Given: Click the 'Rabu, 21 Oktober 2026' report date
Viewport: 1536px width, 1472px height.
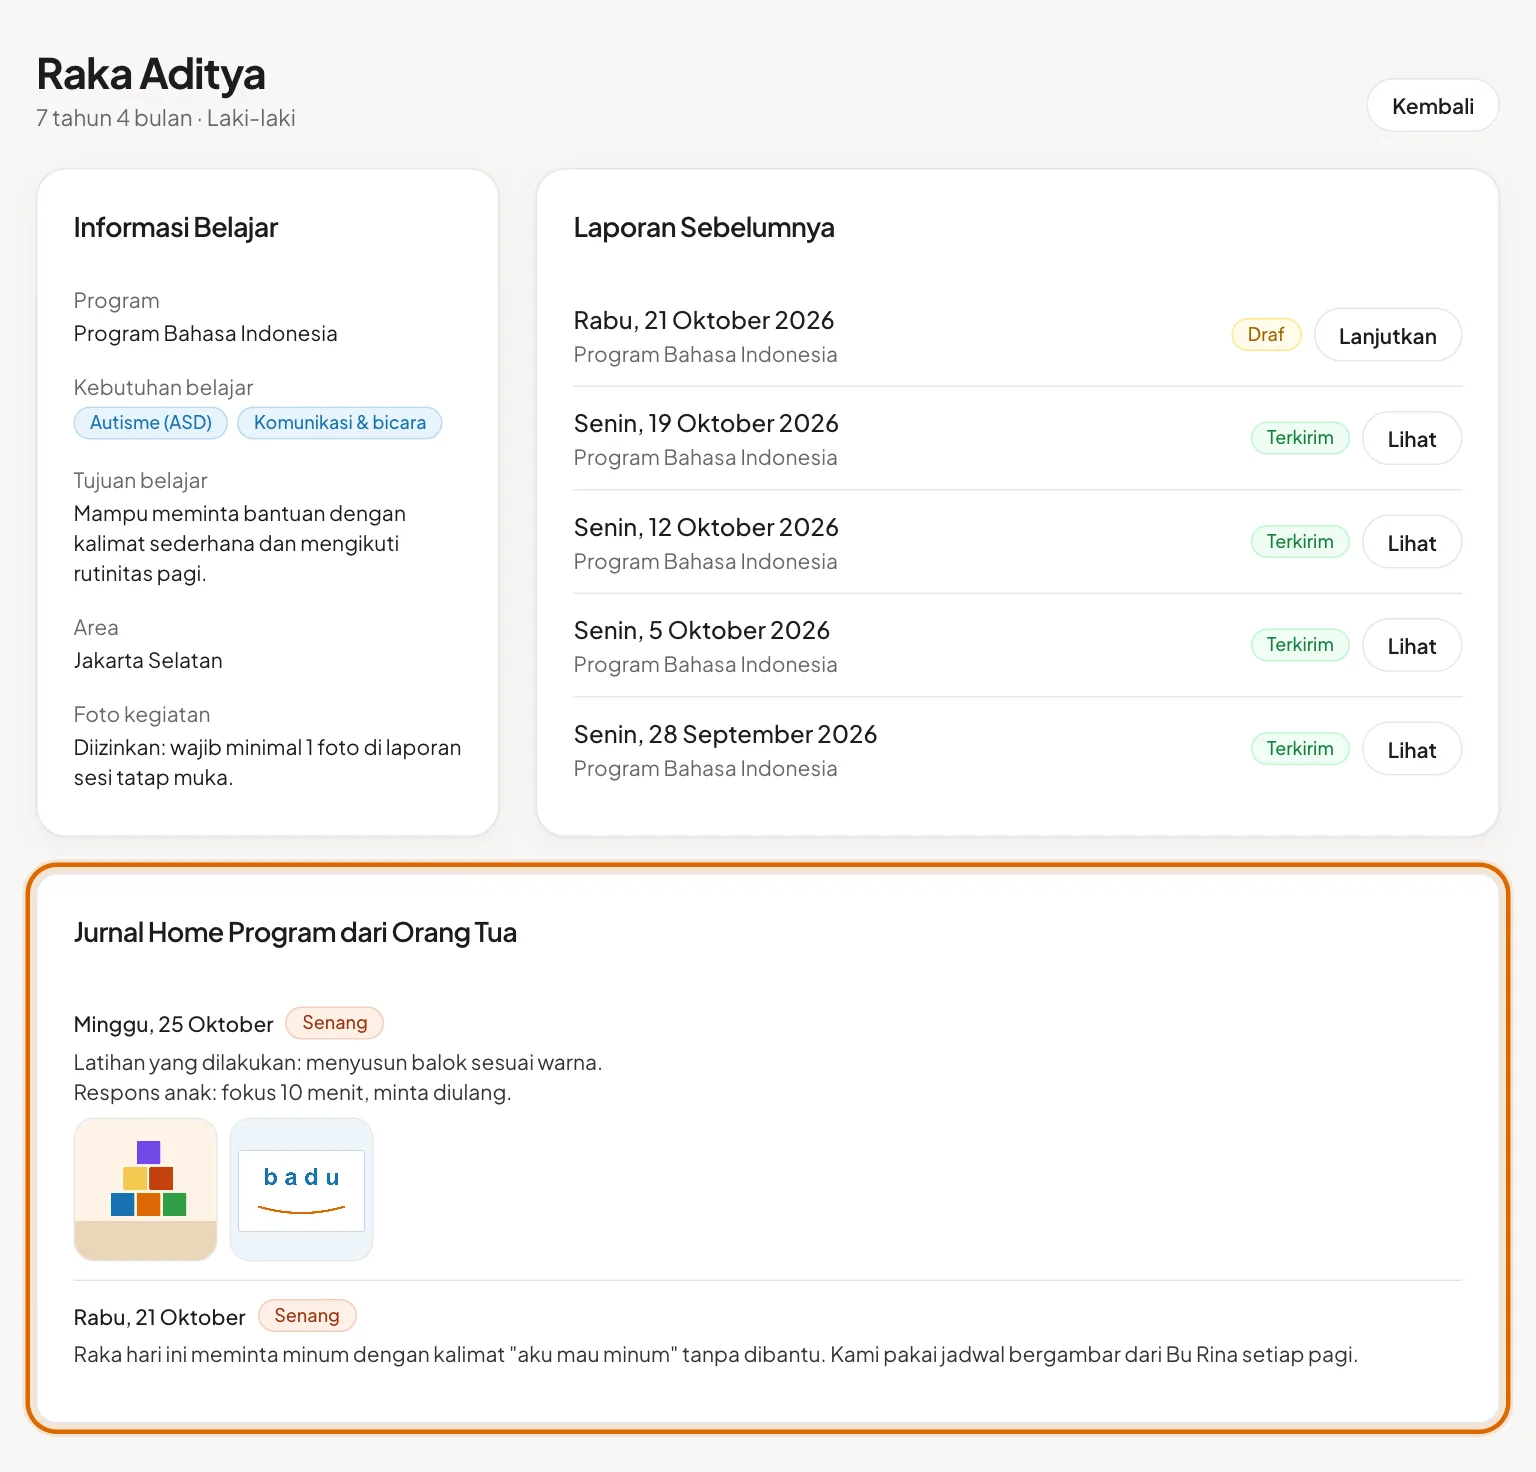Looking at the screenshot, I should click(704, 320).
